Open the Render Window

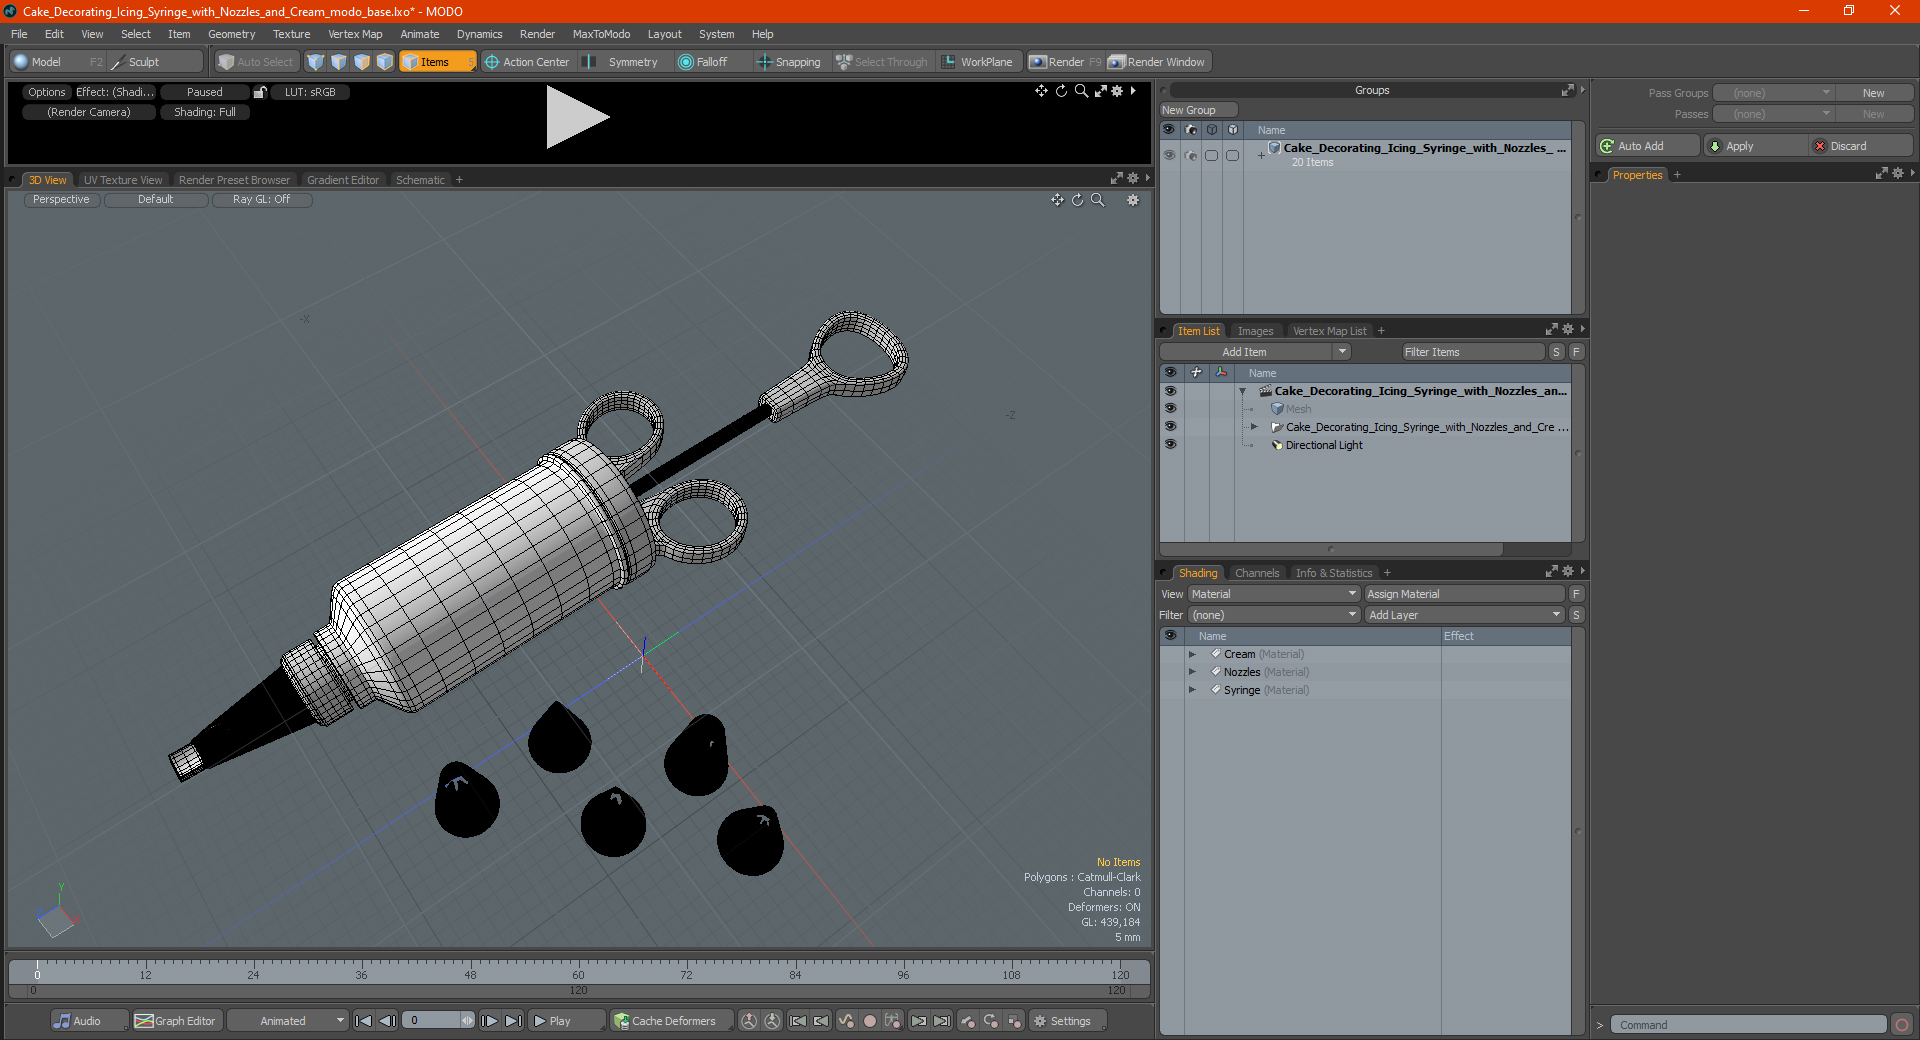click(1158, 62)
